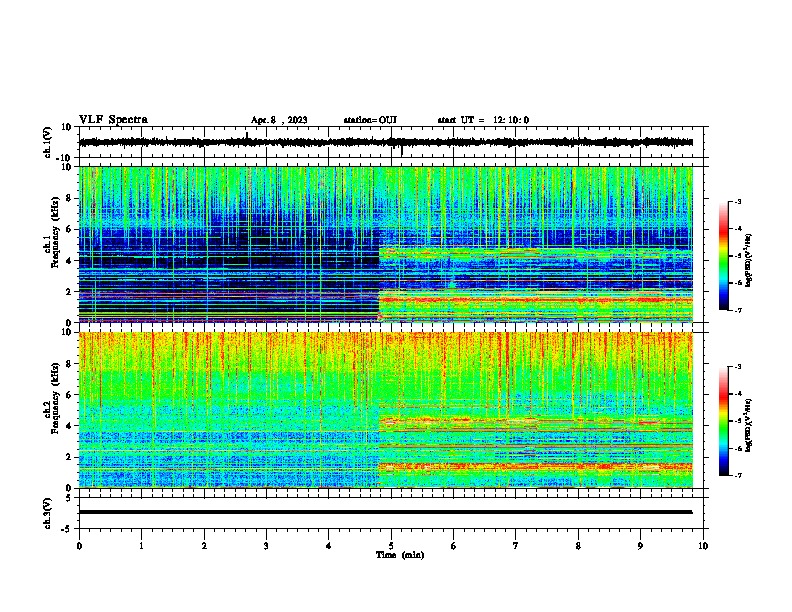This screenshot has height=612, width=792.
Task: Click the "start UT = 12:10:0" text
Action: coord(483,120)
